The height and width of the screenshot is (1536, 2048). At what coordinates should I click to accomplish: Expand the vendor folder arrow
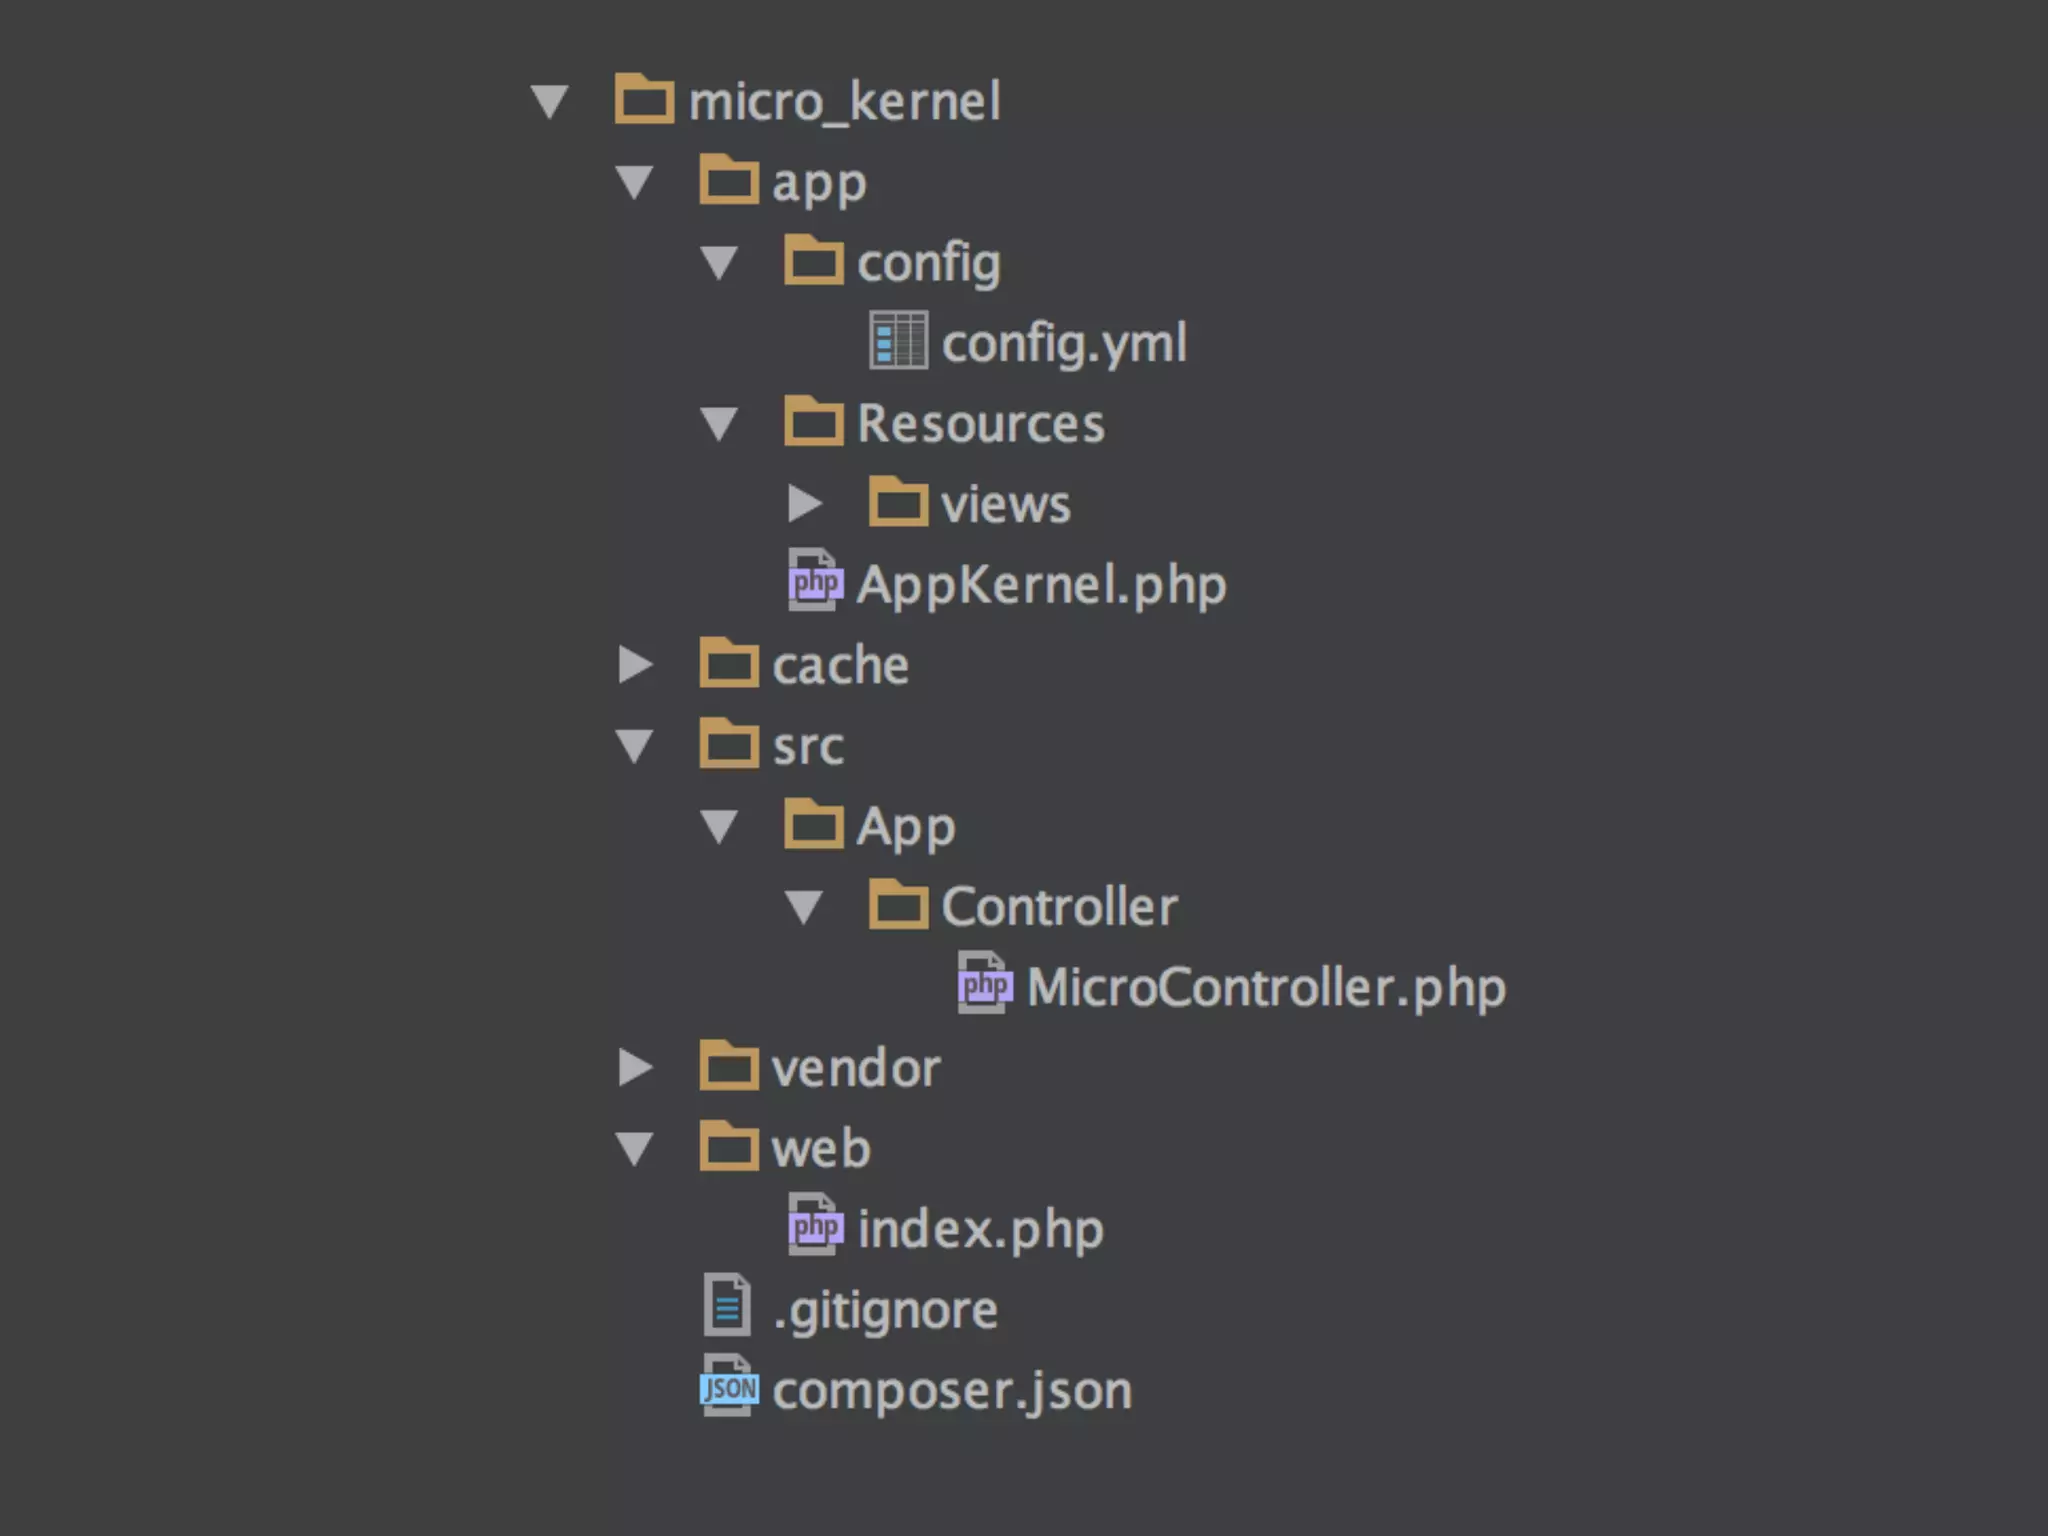636,1068
